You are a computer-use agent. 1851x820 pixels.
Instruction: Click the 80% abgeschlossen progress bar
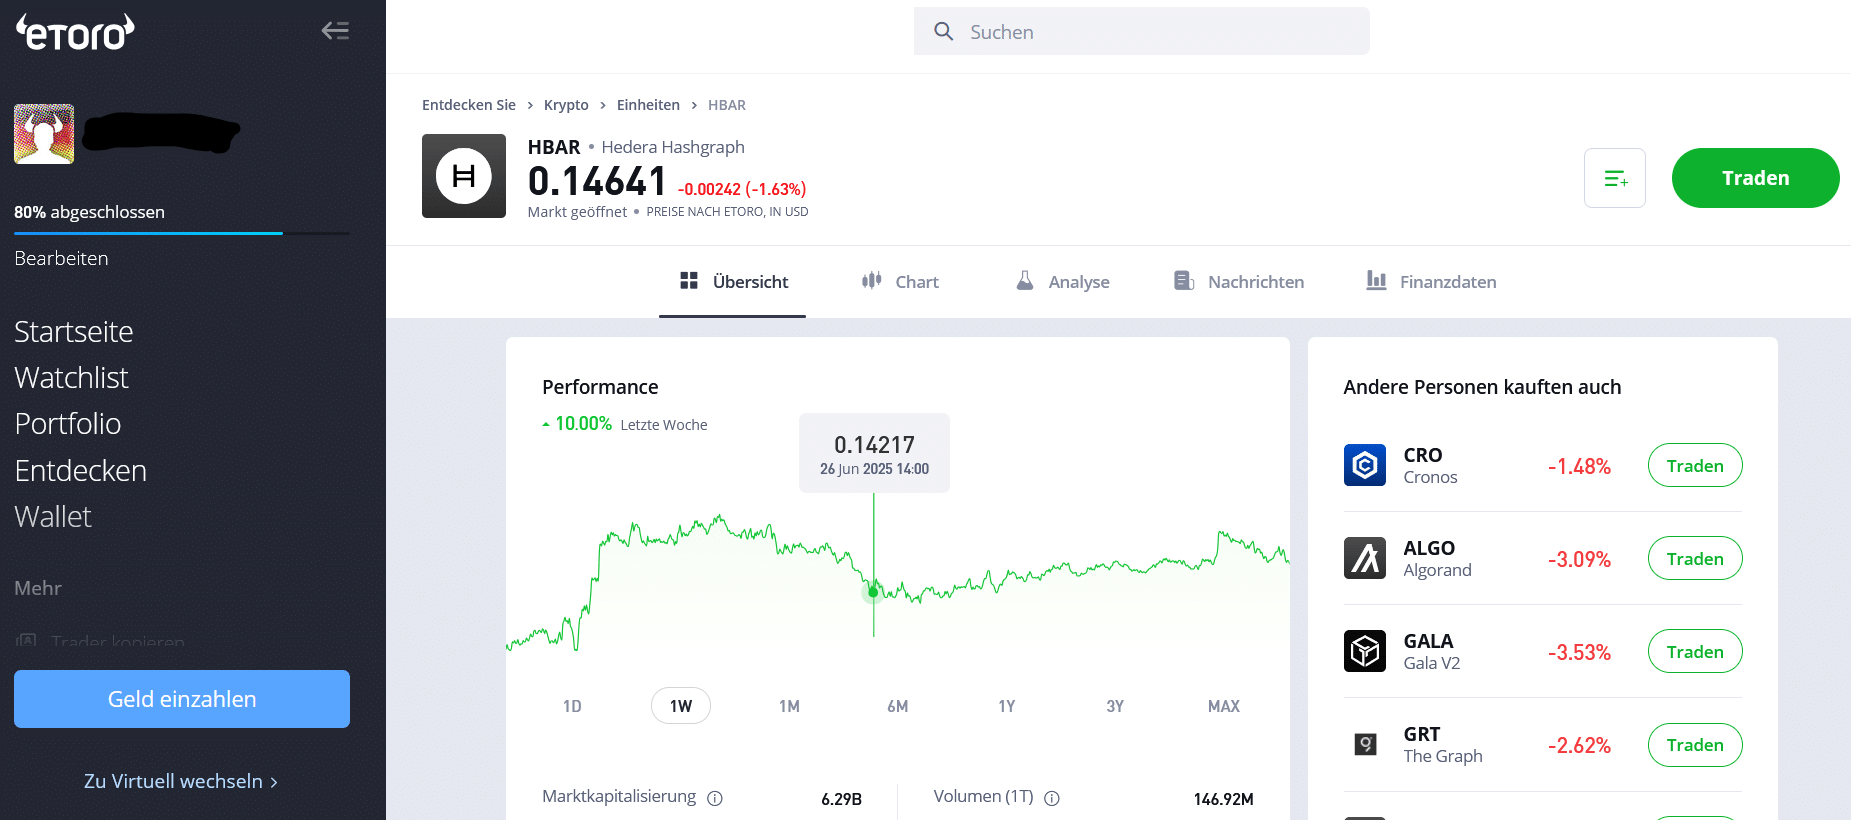182,233
